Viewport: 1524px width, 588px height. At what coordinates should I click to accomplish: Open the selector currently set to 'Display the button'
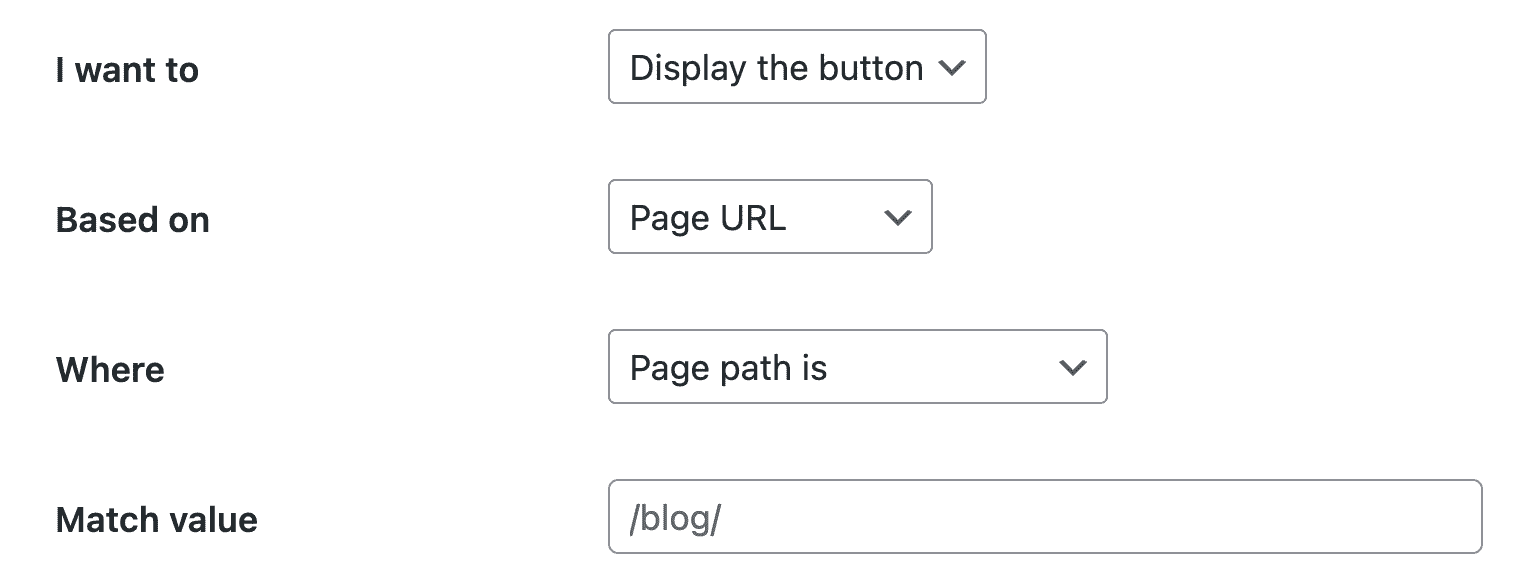[797, 67]
